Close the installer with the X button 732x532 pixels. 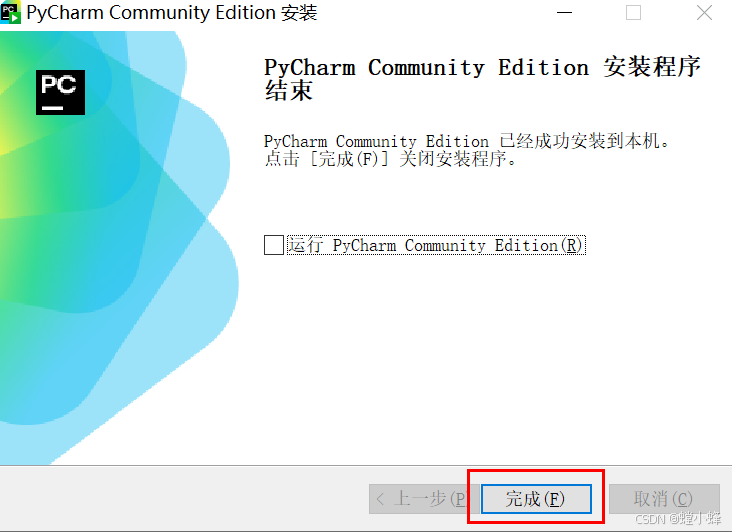(x=704, y=13)
